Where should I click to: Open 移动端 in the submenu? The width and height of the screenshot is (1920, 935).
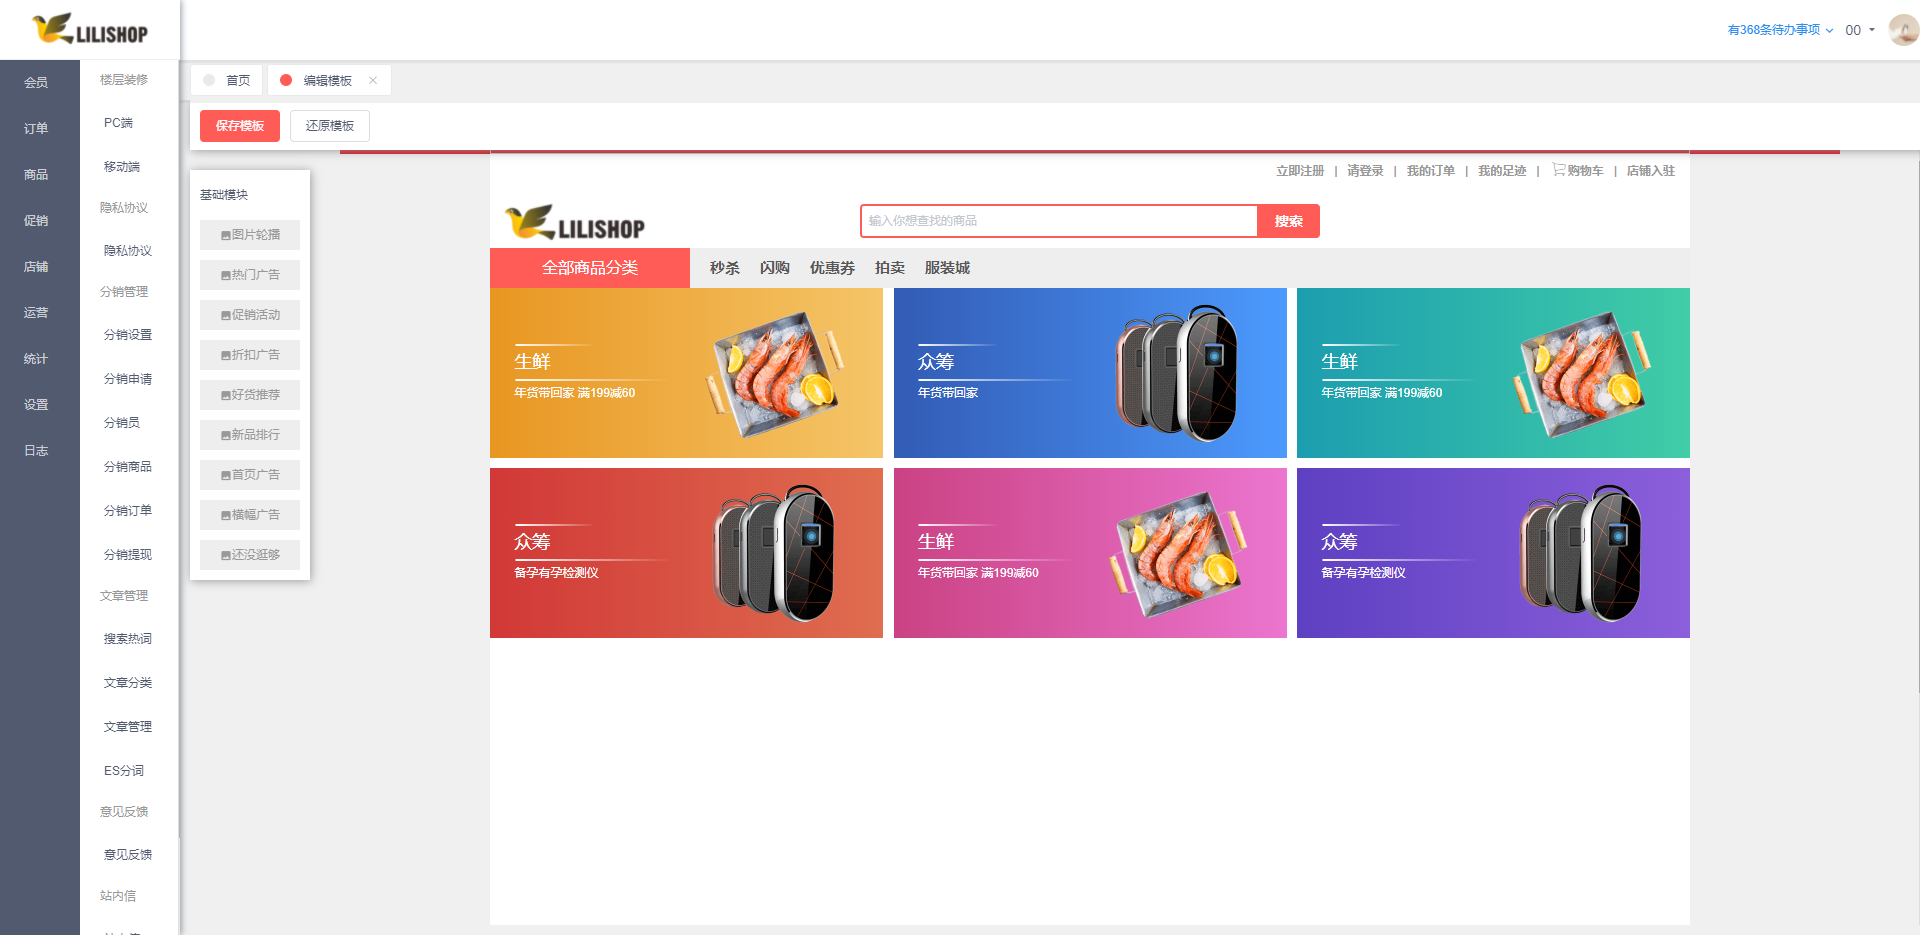122,167
